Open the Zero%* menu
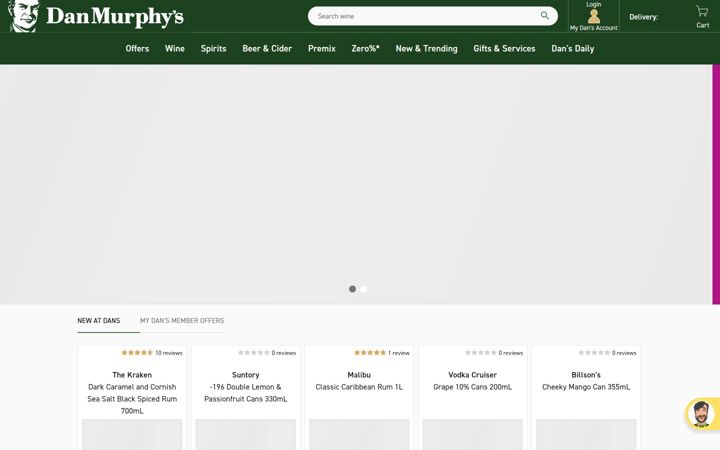This screenshot has width=720, height=450. click(366, 49)
